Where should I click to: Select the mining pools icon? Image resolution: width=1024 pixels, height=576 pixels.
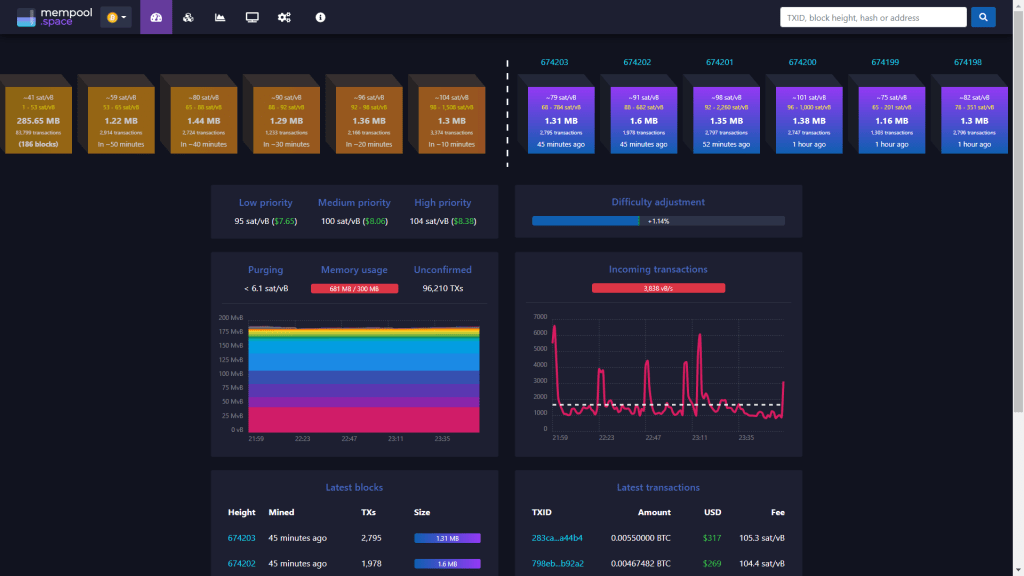188,17
